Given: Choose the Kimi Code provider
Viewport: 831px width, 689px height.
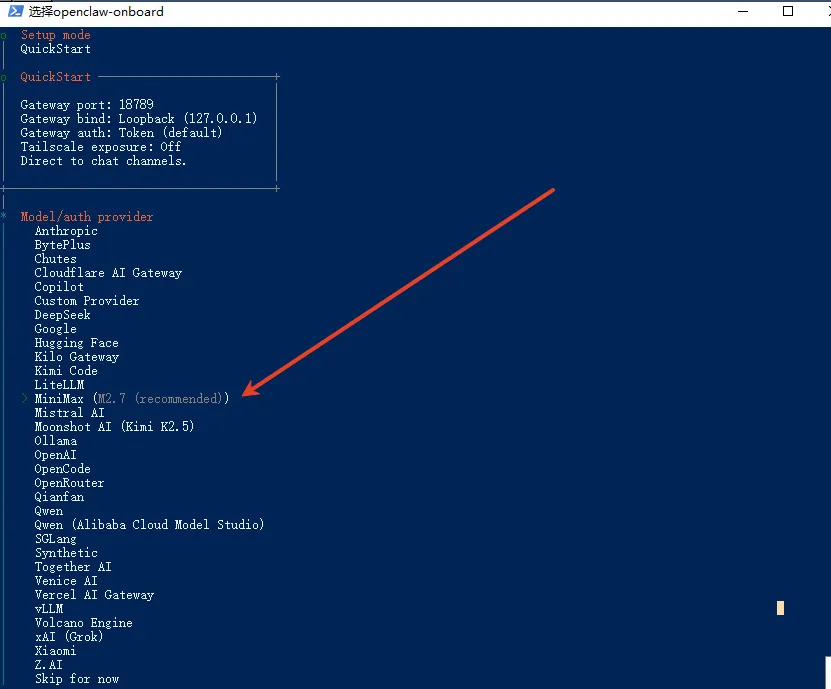Looking at the screenshot, I should 66,371.
